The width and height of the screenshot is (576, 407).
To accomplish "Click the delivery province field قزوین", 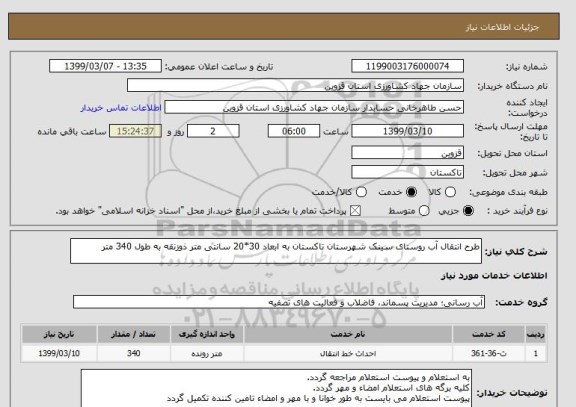I will click(407, 153).
